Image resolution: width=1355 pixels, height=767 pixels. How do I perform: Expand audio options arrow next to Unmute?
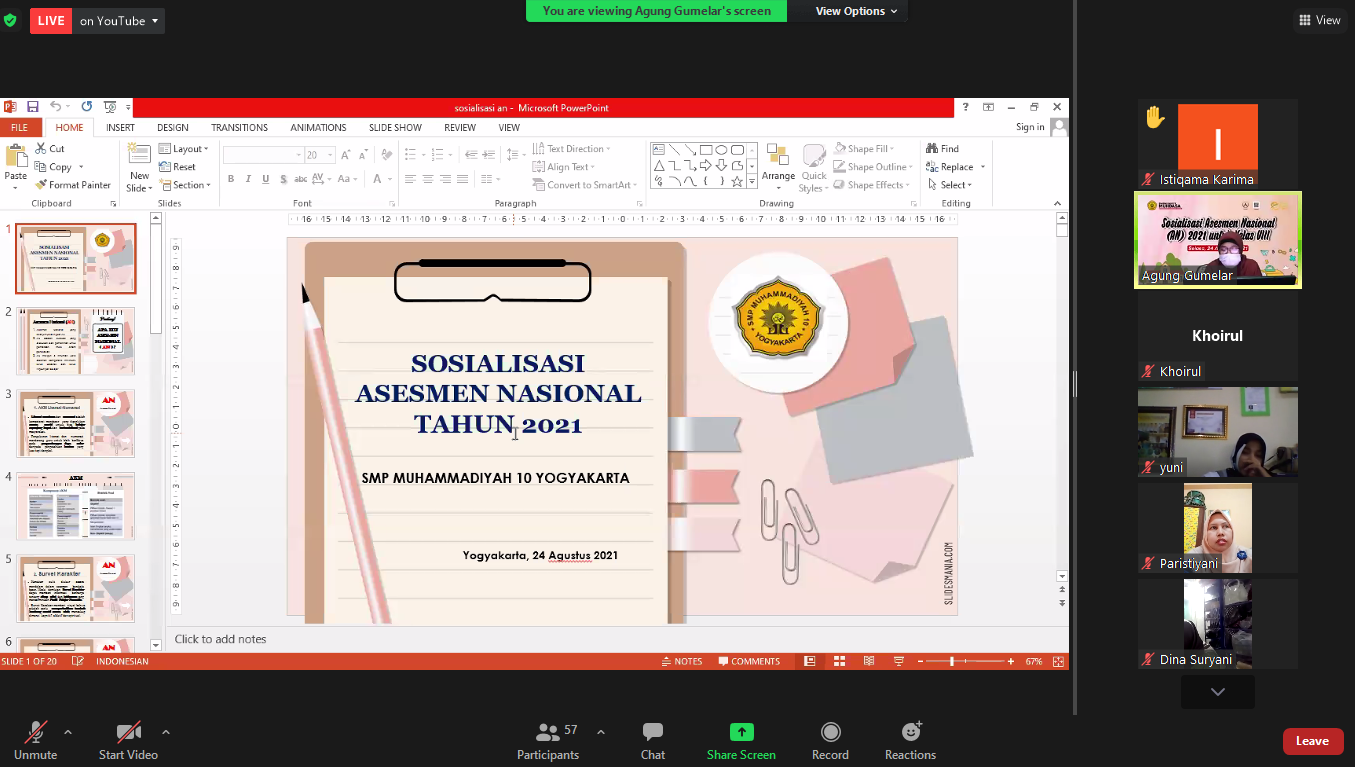point(68,732)
